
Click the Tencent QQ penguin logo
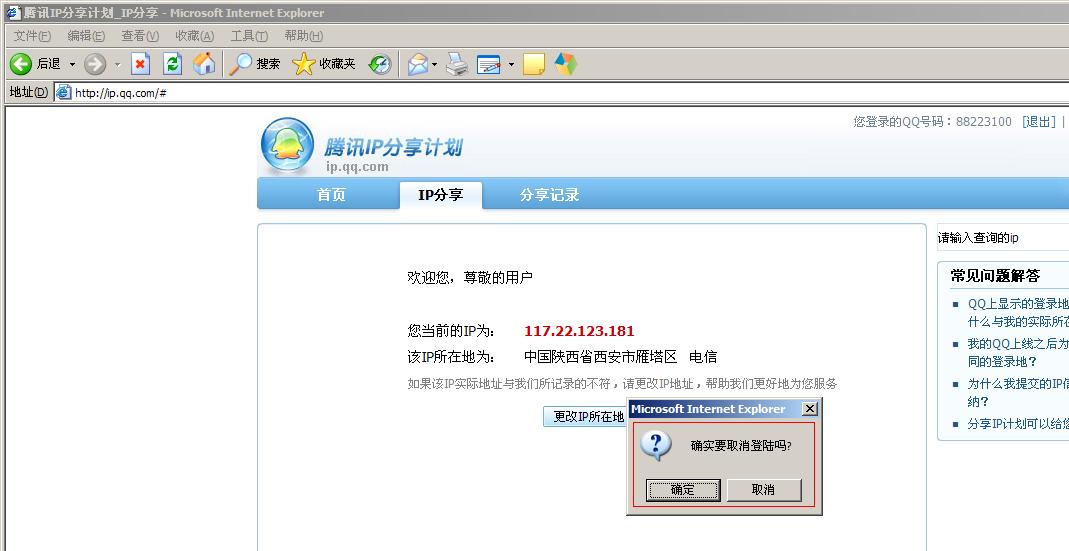coord(288,145)
